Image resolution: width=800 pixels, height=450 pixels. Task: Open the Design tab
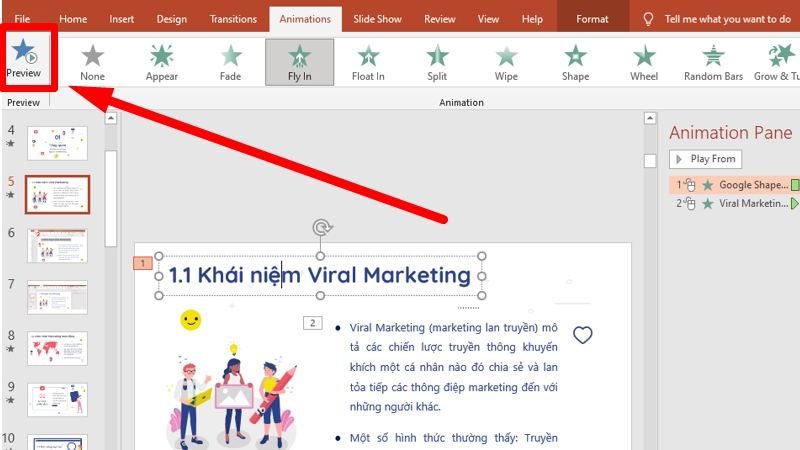tap(171, 19)
